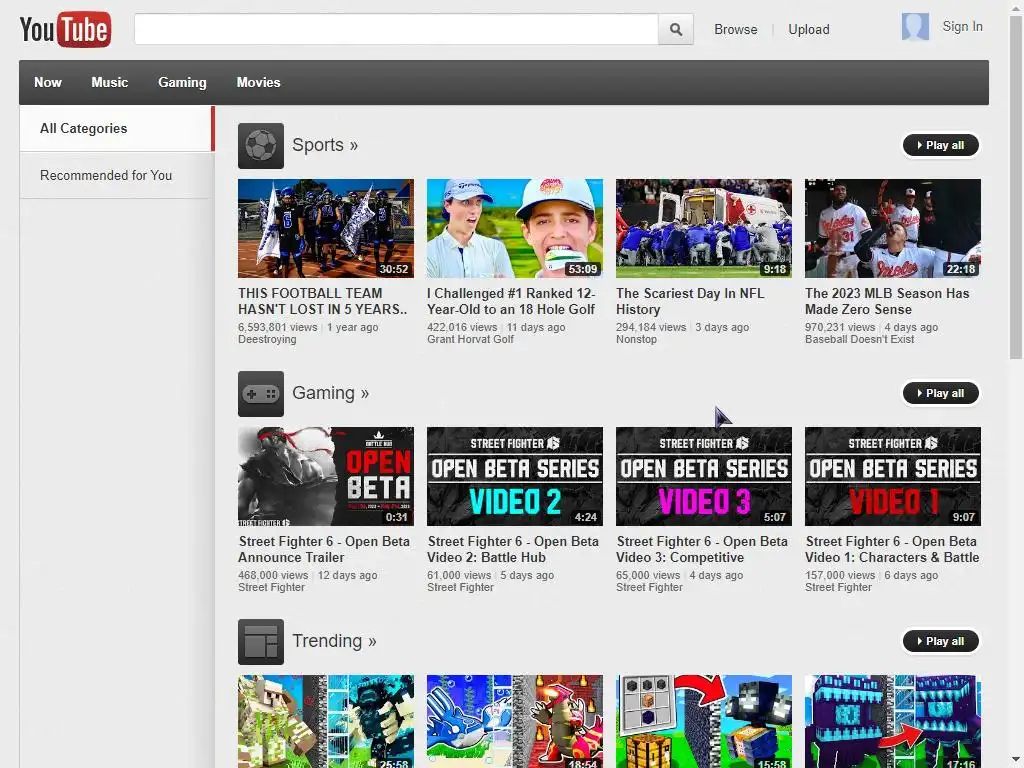The height and width of the screenshot is (768, 1024).
Task: Switch to the Now tab
Action: tap(48, 82)
